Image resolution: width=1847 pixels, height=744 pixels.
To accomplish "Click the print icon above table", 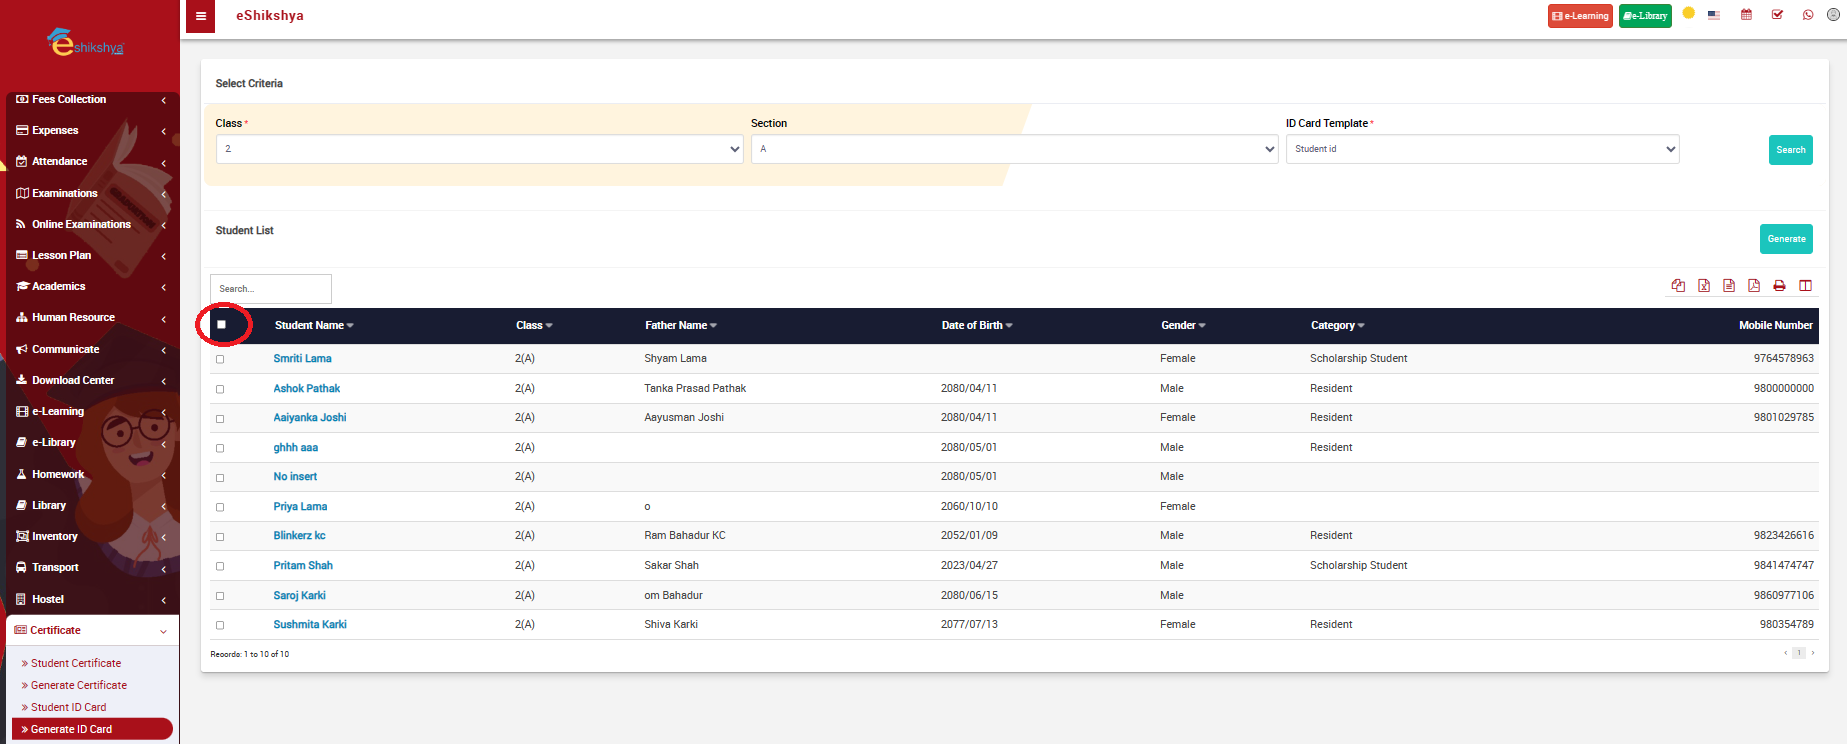I will pos(1779,286).
